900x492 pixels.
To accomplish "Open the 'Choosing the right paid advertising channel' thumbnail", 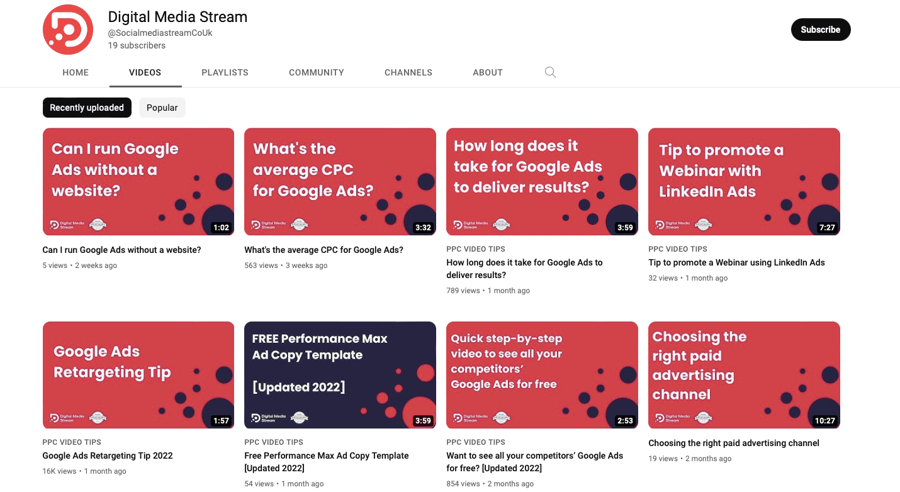I will 744,375.
